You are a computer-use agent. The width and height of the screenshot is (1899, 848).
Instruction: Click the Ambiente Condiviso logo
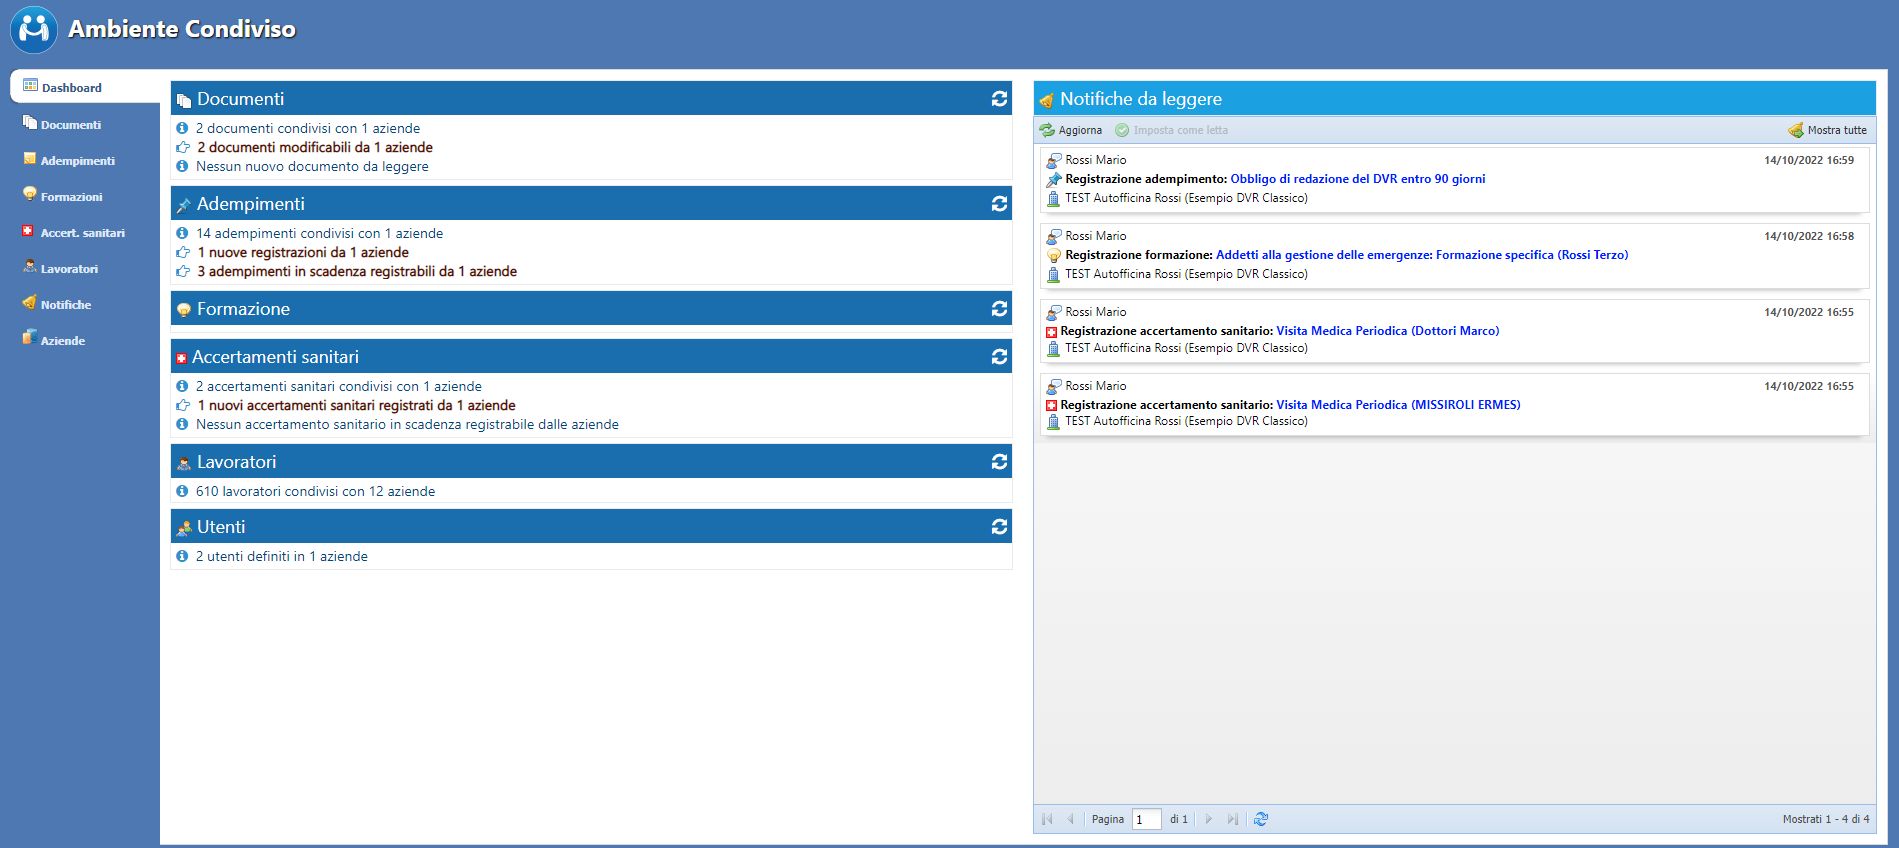(34, 30)
